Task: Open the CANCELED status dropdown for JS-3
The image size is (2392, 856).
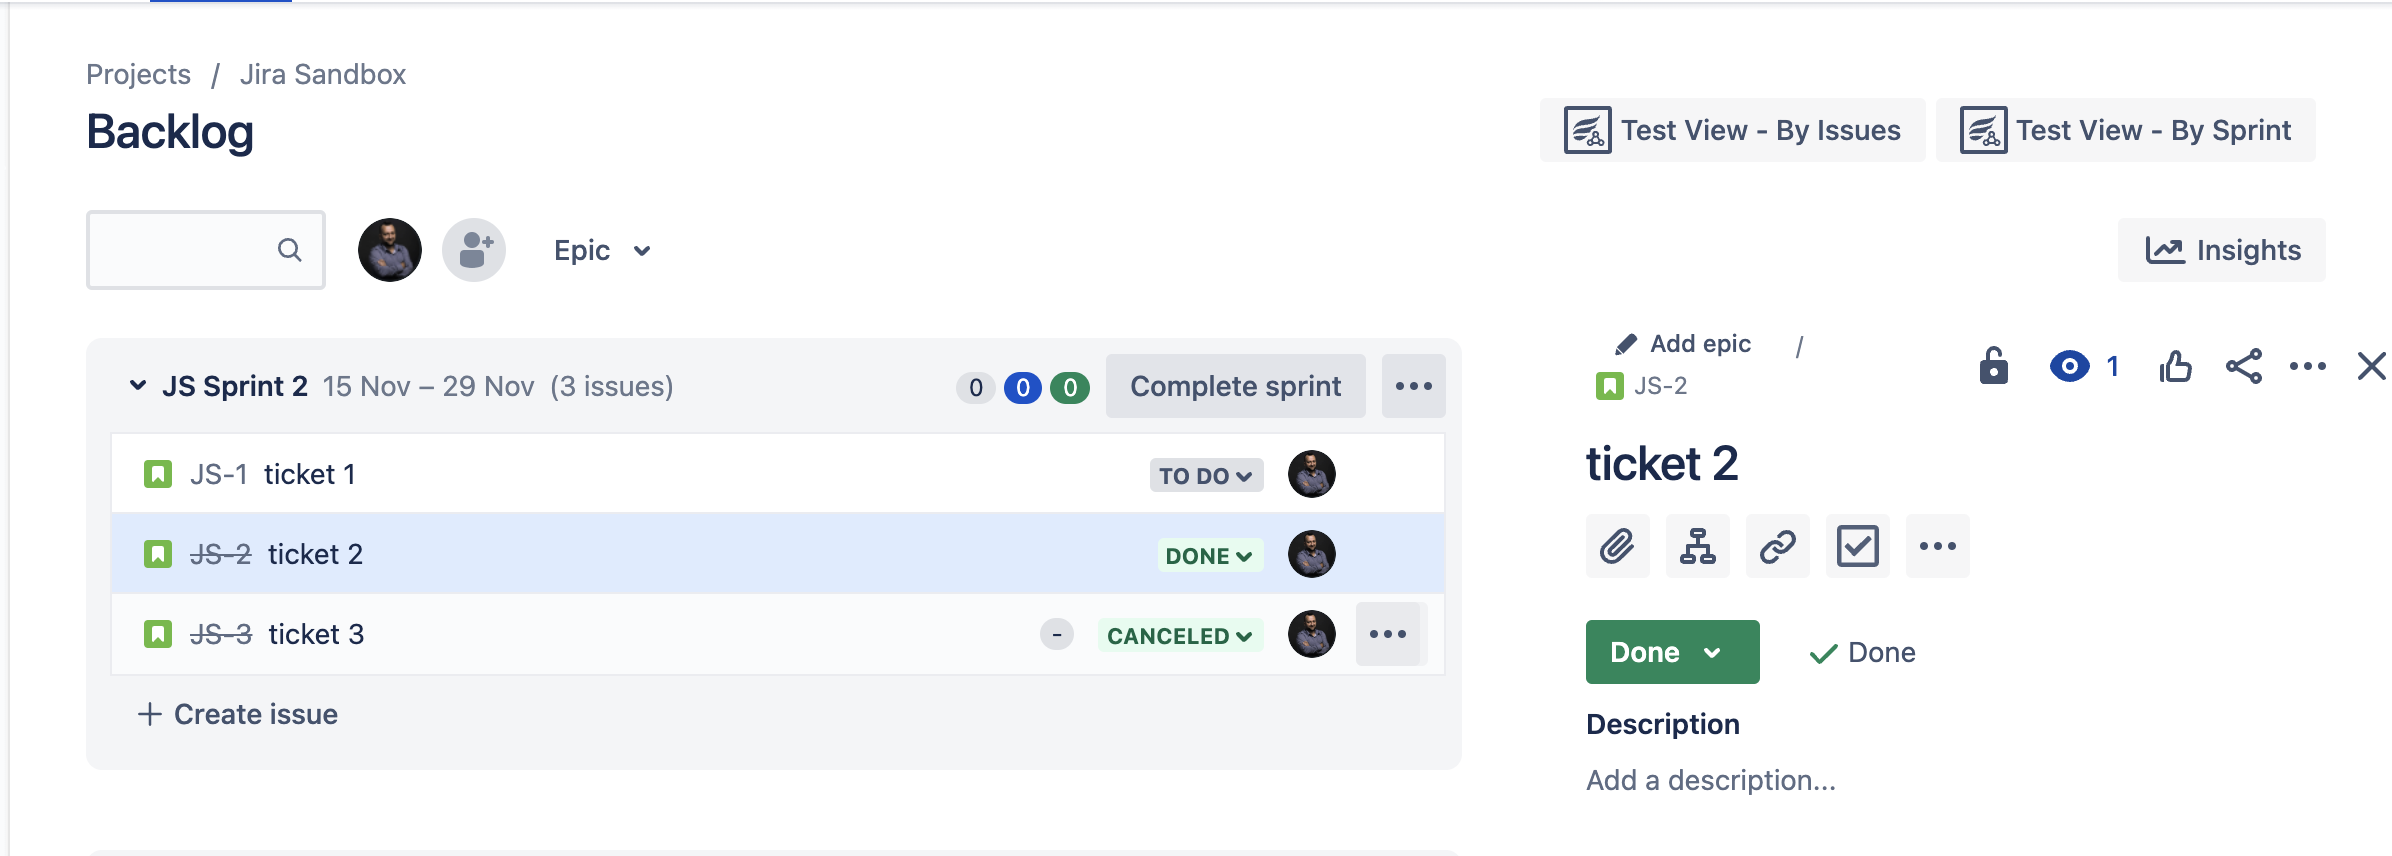Action: pyautogui.click(x=1180, y=635)
